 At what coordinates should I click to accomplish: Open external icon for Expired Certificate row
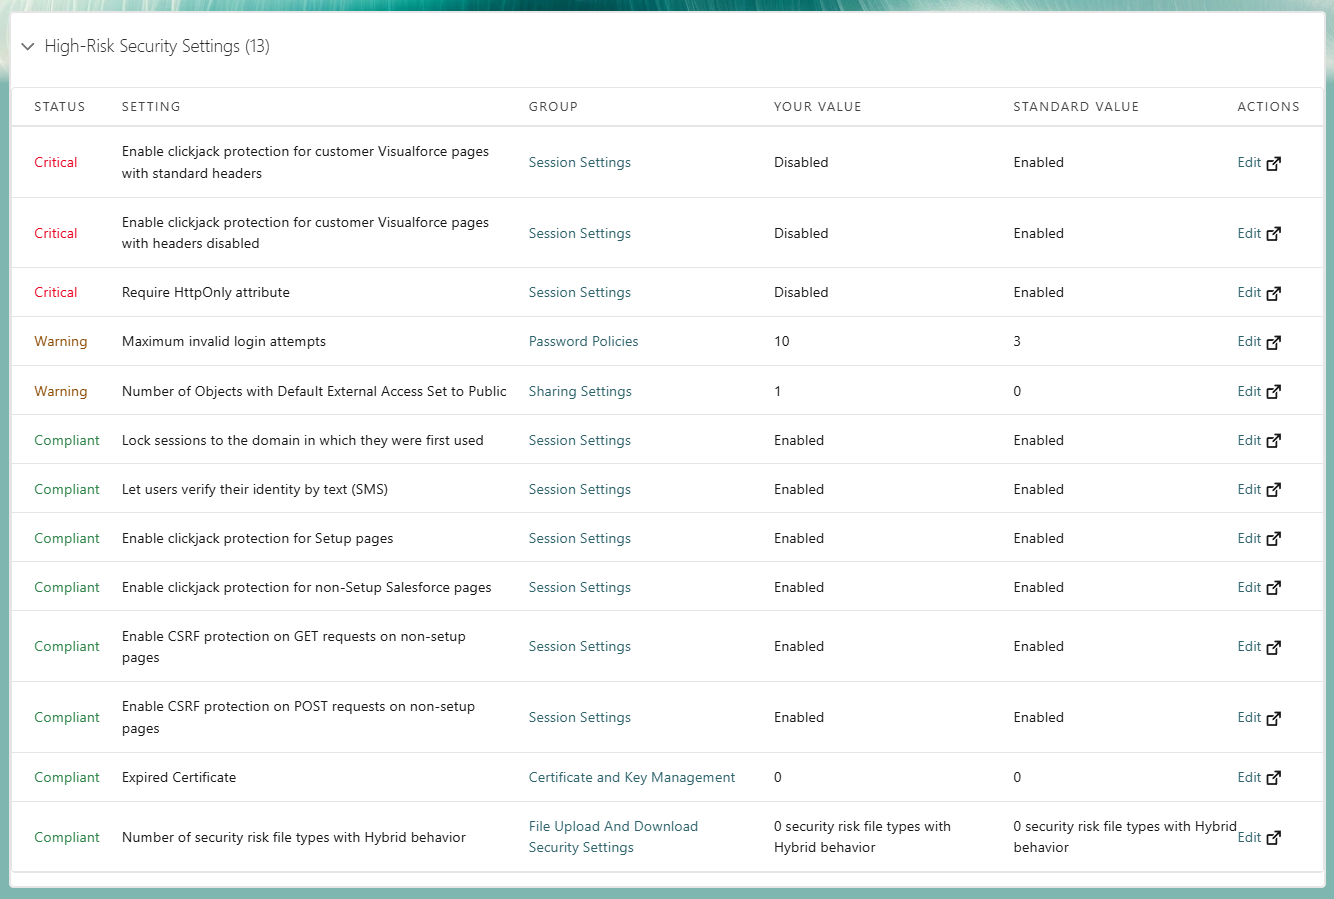1273,778
